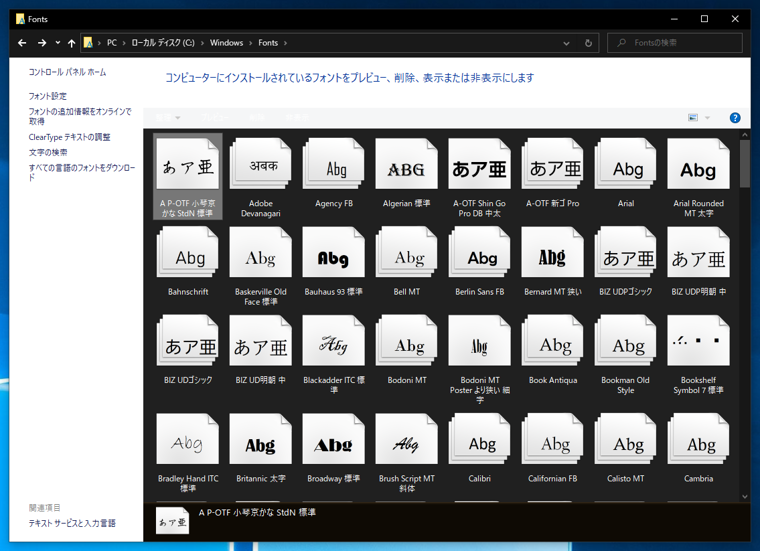The width and height of the screenshot is (760, 551).
Task: Select the Bauhaus 93 font icon
Action: [x=333, y=252]
